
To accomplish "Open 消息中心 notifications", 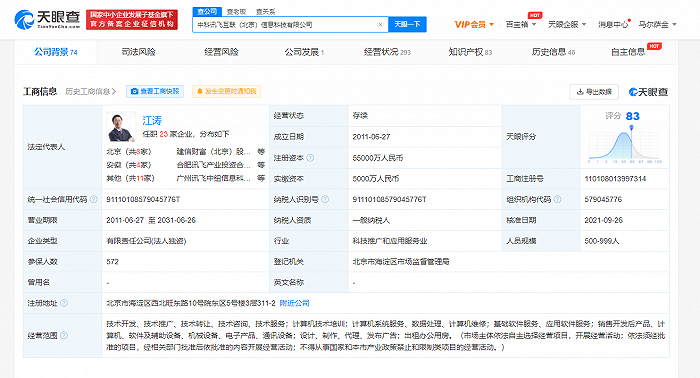I will [x=613, y=25].
